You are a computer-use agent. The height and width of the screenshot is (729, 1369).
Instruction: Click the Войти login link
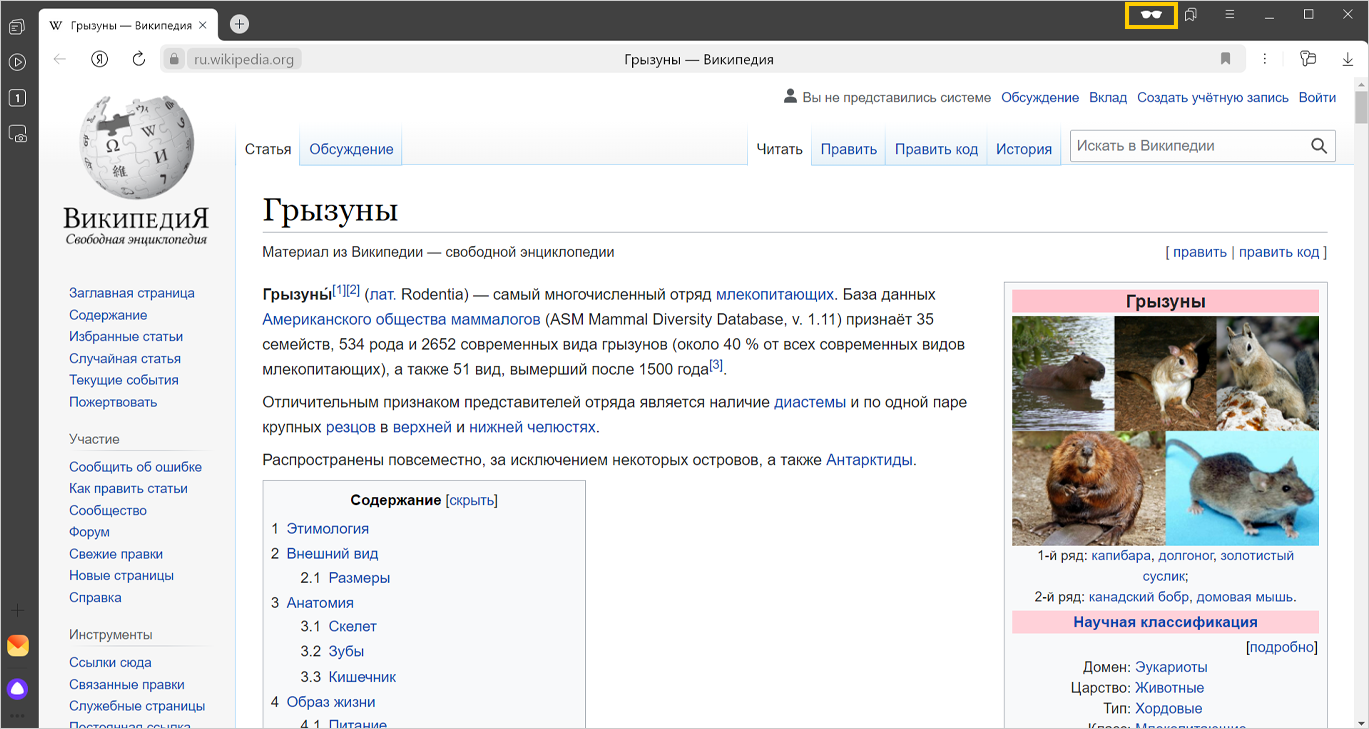(1317, 97)
